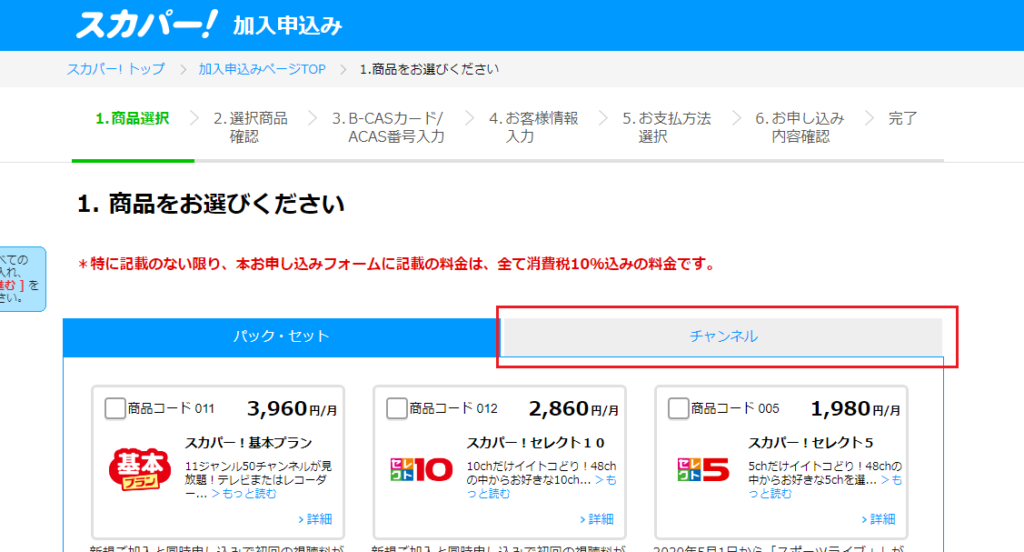1024x552 pixels.
Task: Switch to the チャンネル tab
Action: (x=723, y=337)
